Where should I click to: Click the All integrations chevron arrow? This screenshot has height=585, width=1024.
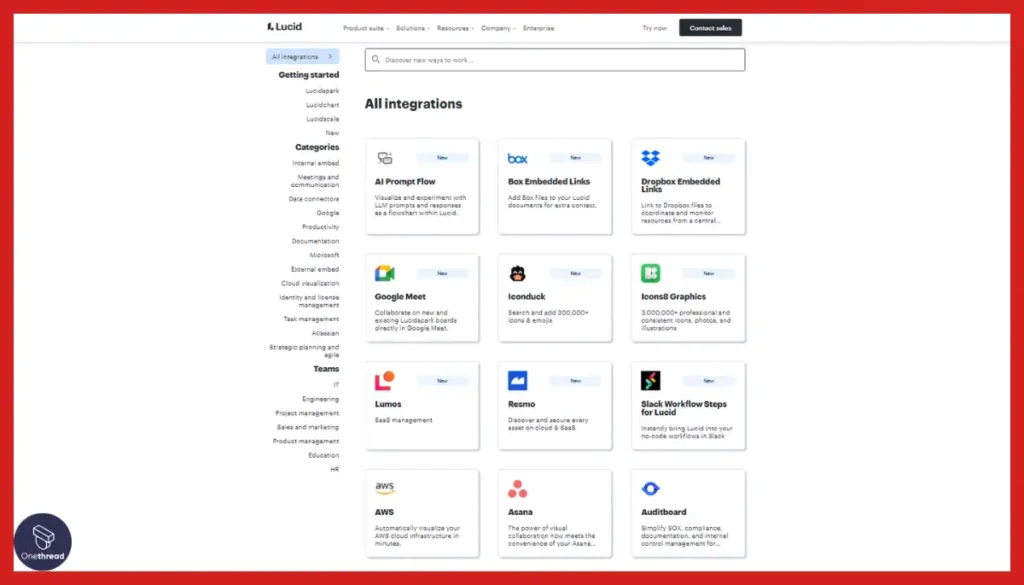(x=330, y=57)
